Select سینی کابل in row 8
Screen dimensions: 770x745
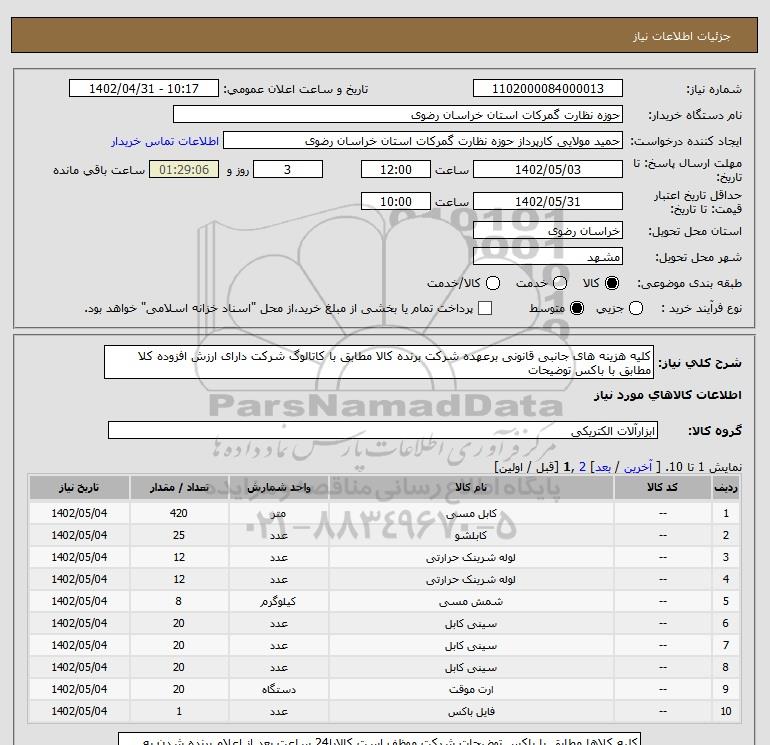(x=471, y=668)
